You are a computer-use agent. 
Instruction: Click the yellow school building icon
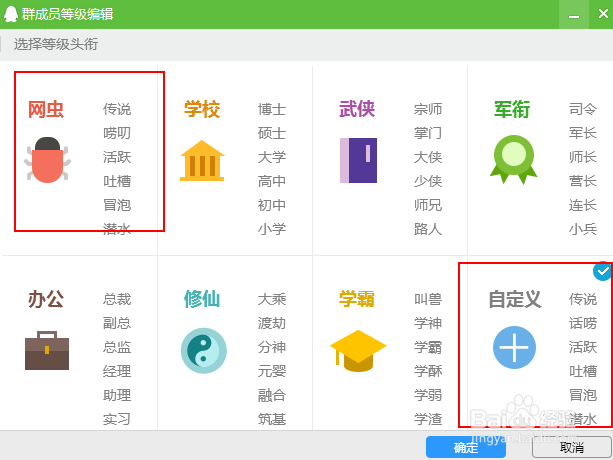point(202,161)
